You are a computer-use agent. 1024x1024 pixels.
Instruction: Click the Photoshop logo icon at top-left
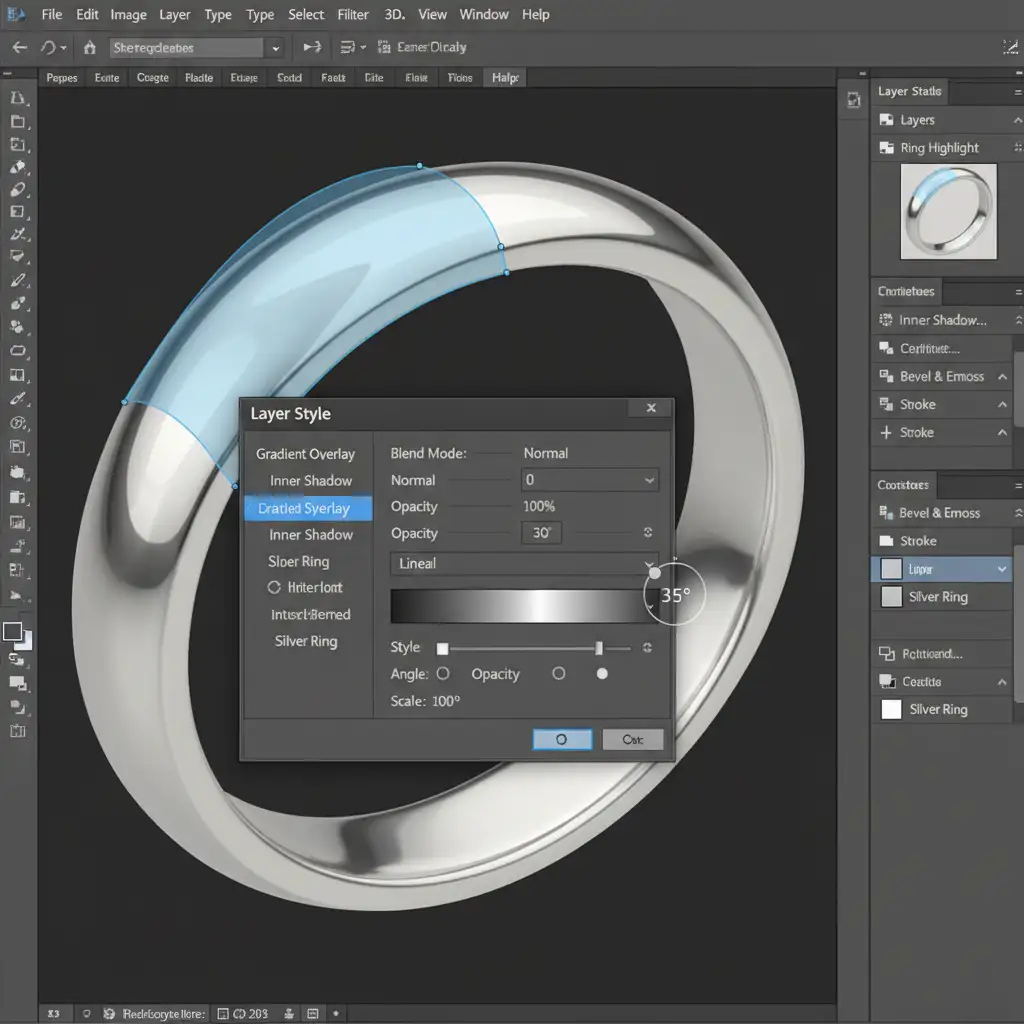[x=15, y=14]
